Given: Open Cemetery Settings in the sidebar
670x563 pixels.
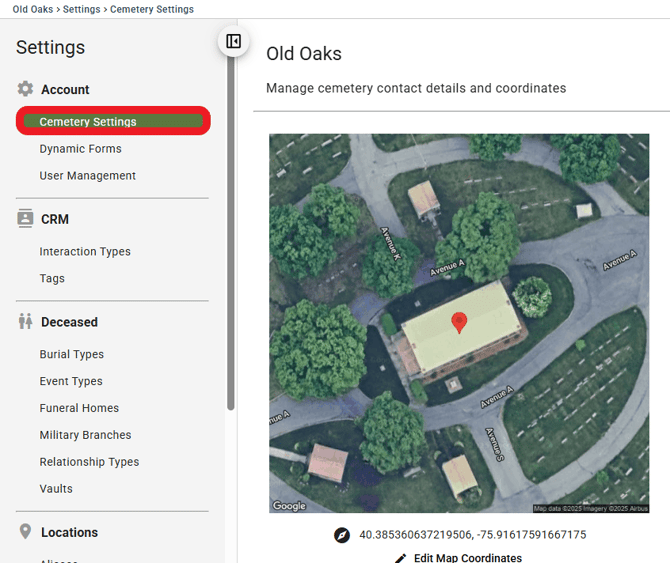Looking at the screenshot, I should pyautogui.click(x=113, y=121).
